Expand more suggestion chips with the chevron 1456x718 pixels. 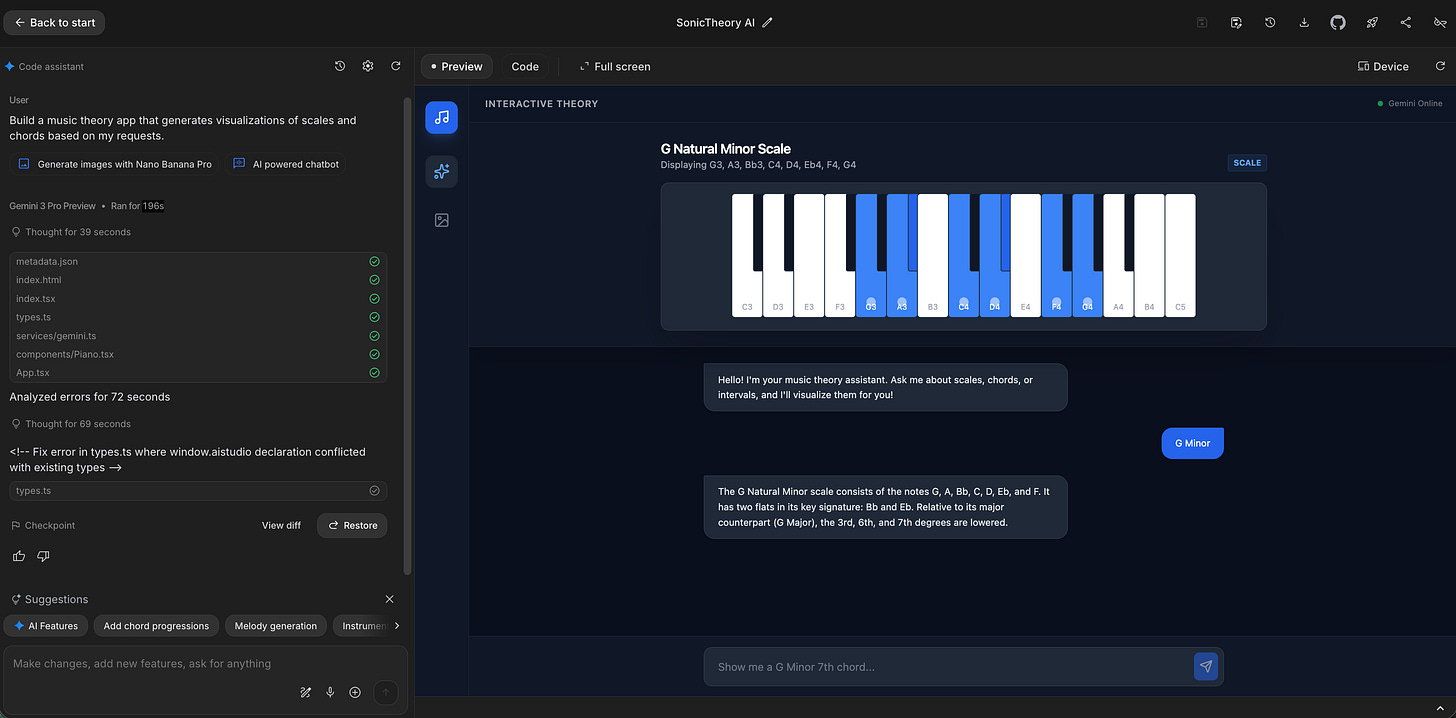[x=398, y=625]
